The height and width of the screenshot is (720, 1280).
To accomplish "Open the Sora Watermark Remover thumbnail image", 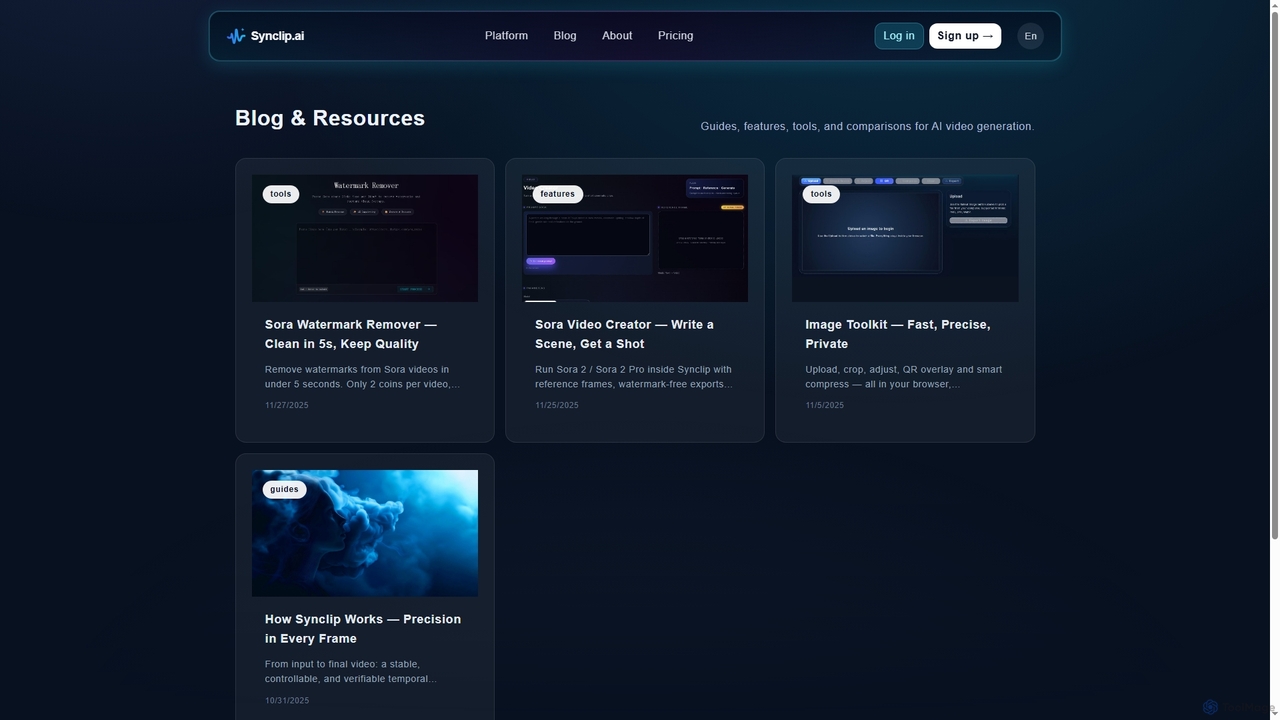I will [365, 238].
